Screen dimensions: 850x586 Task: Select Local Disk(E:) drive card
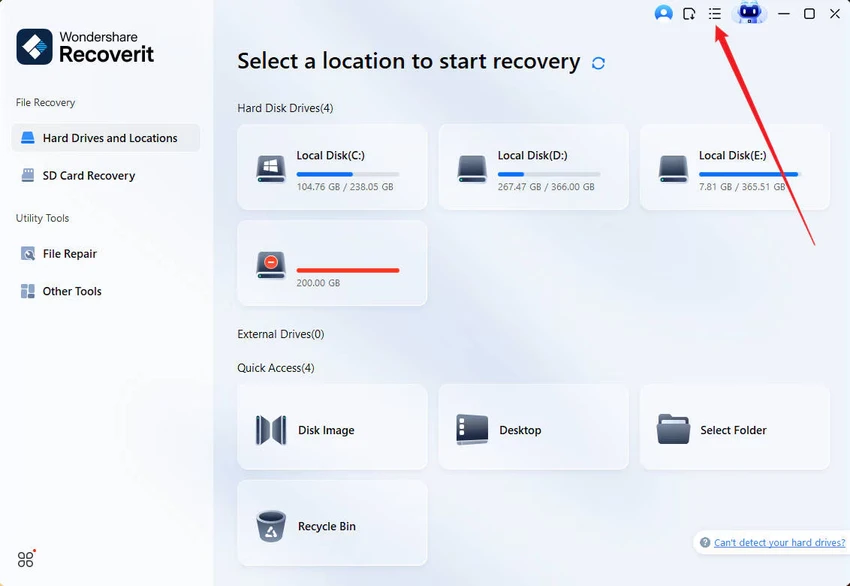pyautogui.click(x=735, y=167)
